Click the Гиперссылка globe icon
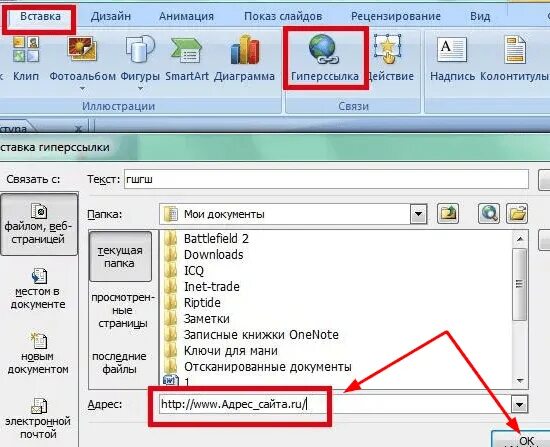550x447 pixels. pos(324,50)
